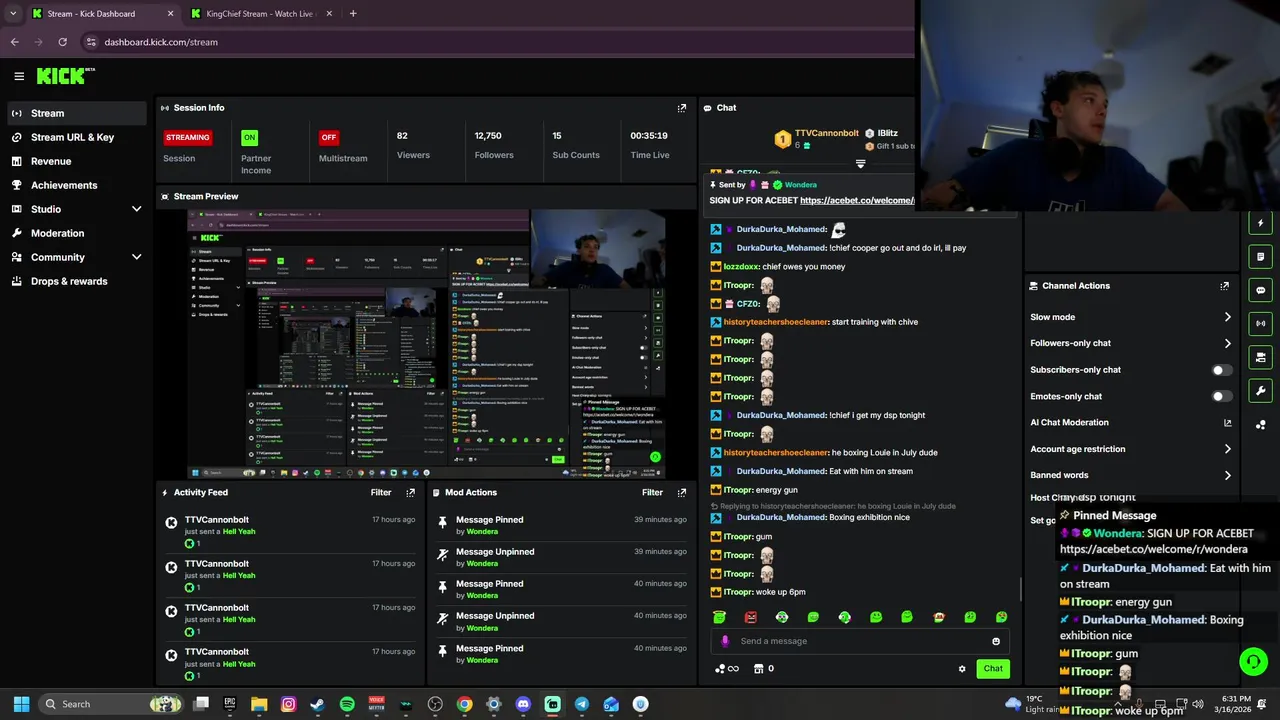Open AI Chat Moderation external link

point(1227,423)
